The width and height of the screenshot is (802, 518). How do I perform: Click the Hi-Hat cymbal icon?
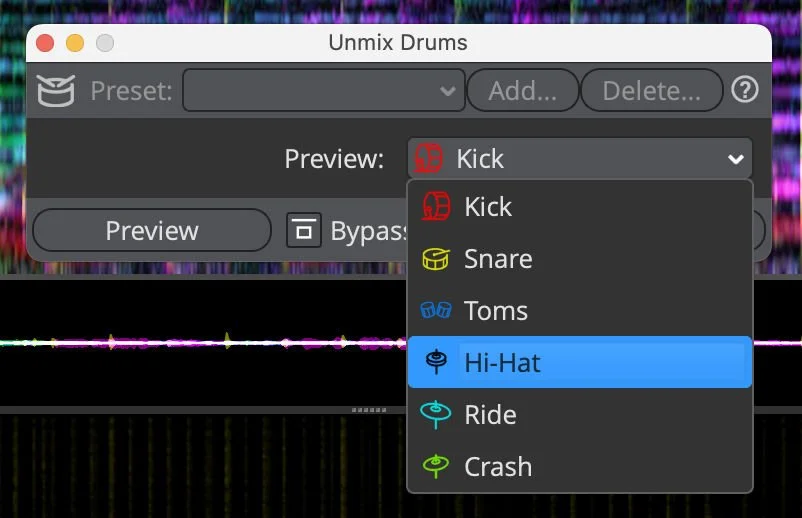(436, 362)
